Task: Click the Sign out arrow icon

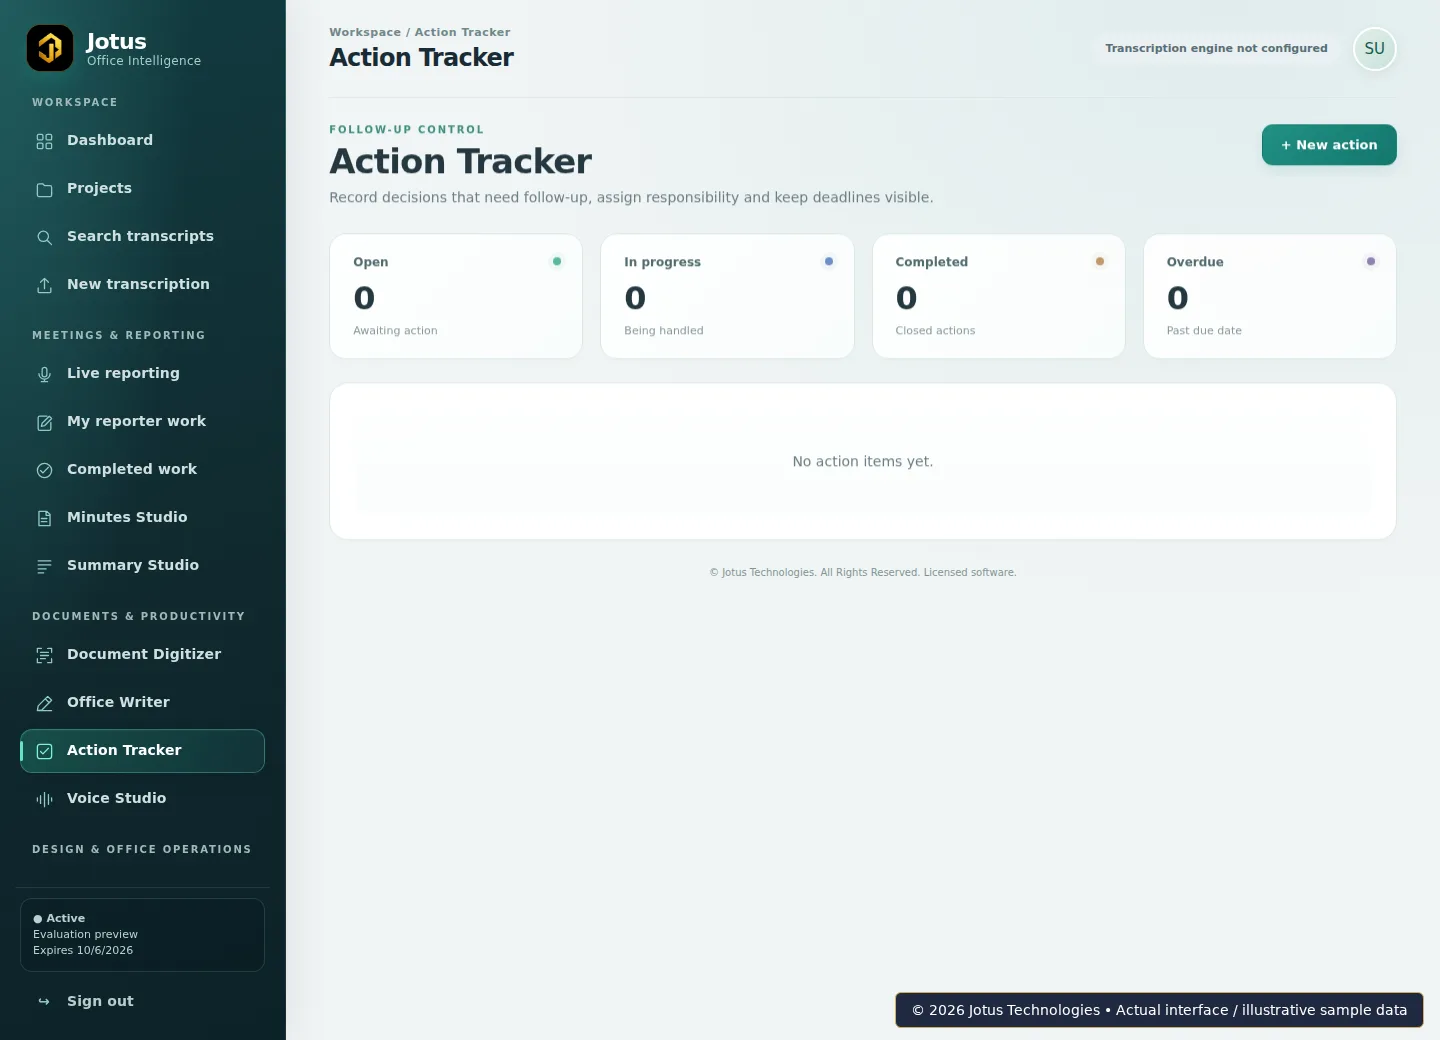Action: pyautogui.click(x=44, y=1002)
